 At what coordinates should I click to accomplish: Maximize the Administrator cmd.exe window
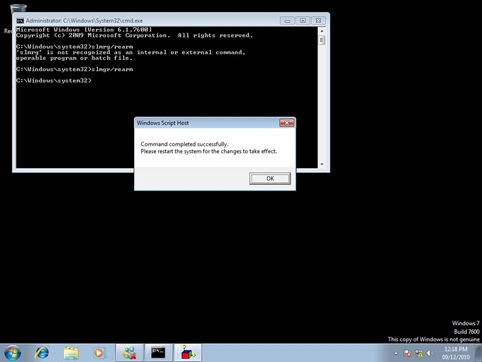pyautogui.click(x=303, y=21)
